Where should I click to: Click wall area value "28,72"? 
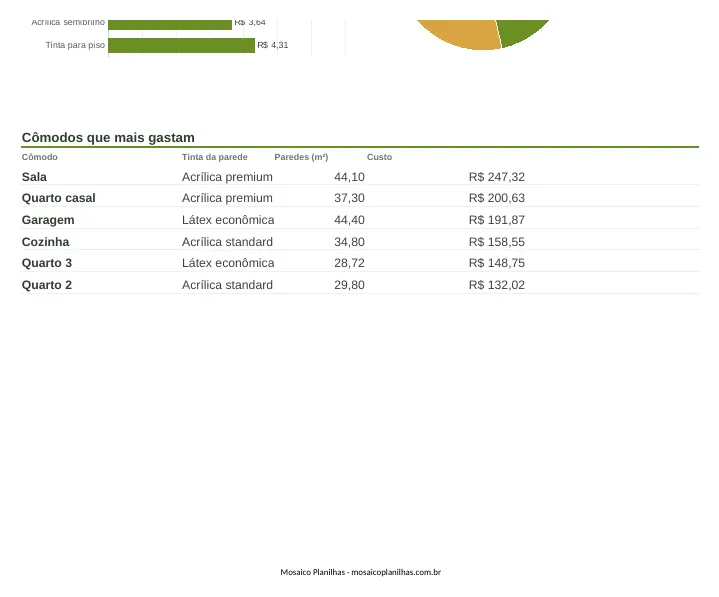click(x=349, y=263)
